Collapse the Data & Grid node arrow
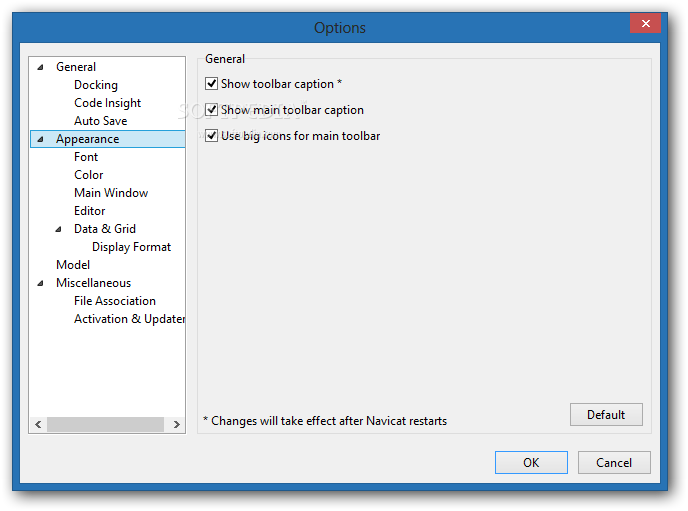Image resolution: width=688 pixels, height=511 pixels. coord(58,229)
